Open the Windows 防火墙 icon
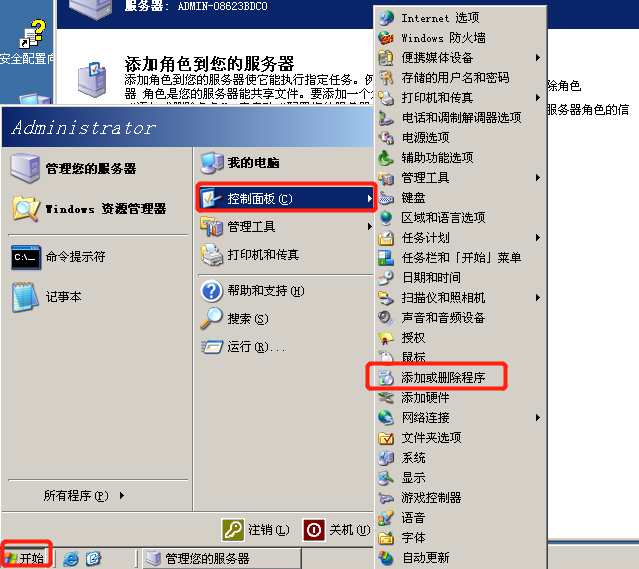 (x=386, y=38)
